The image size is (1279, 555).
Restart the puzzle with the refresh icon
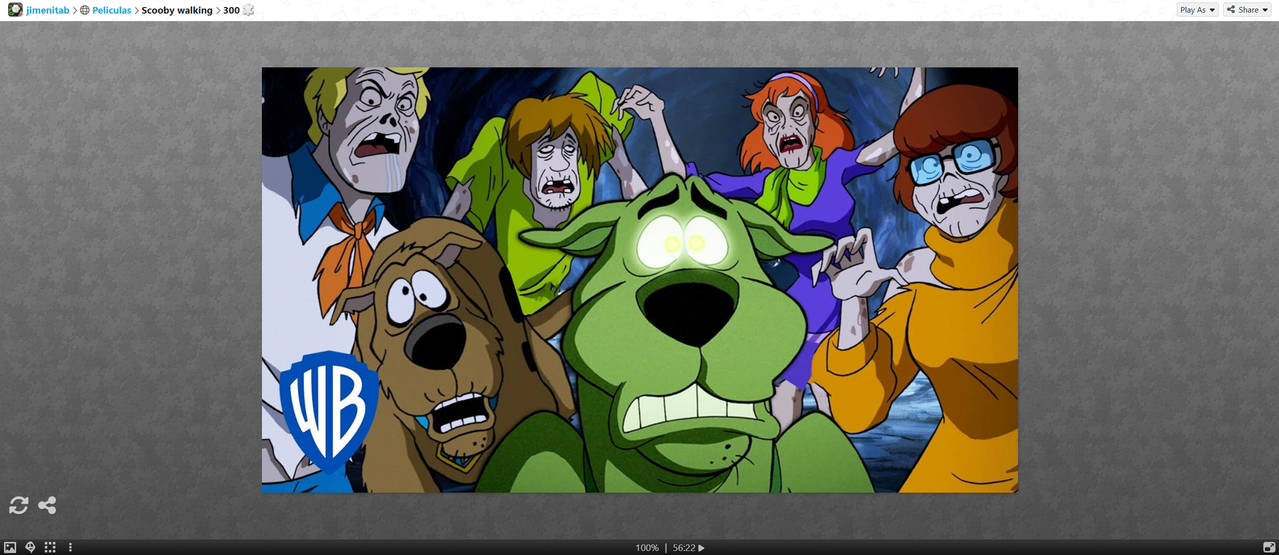18,505
